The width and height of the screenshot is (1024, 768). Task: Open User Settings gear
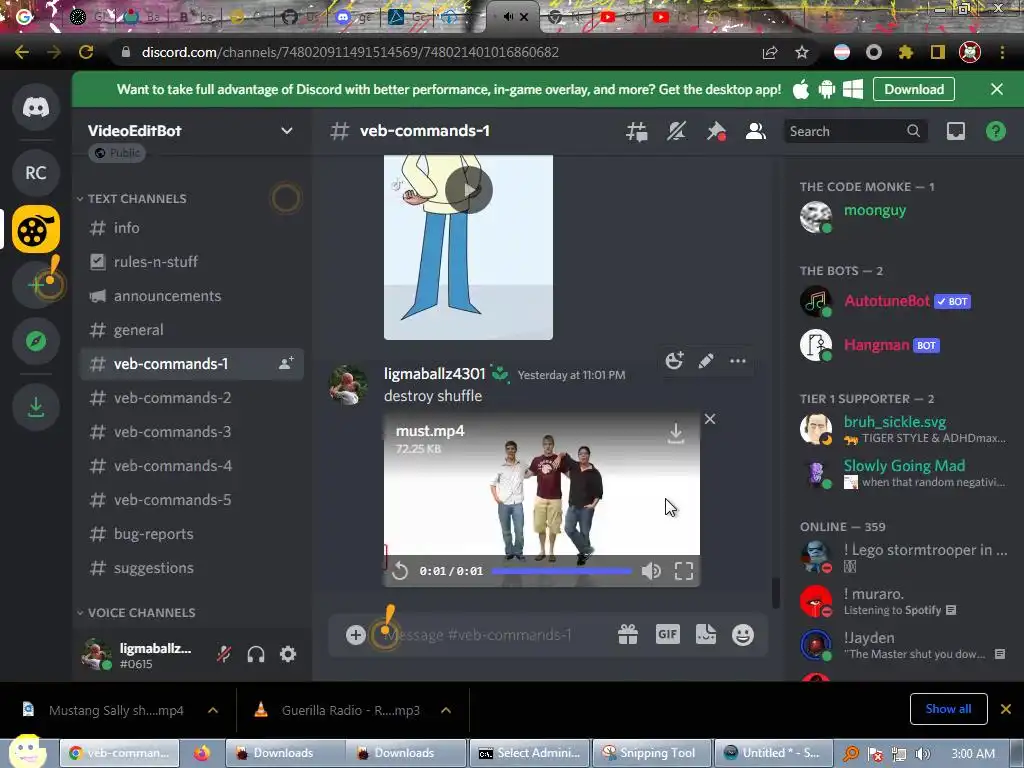pyautogui.click(x=288, y=654)
